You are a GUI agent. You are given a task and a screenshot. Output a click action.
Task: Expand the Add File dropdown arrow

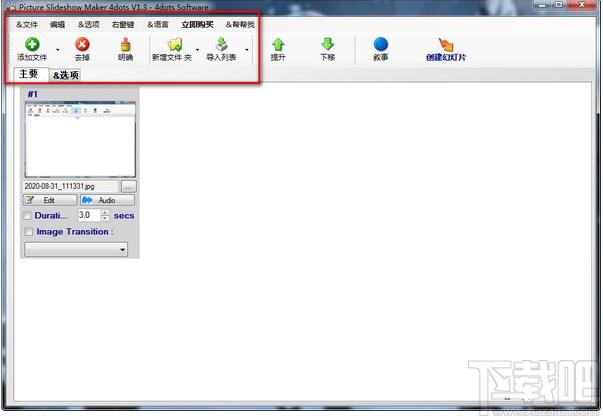coord(58,50)
